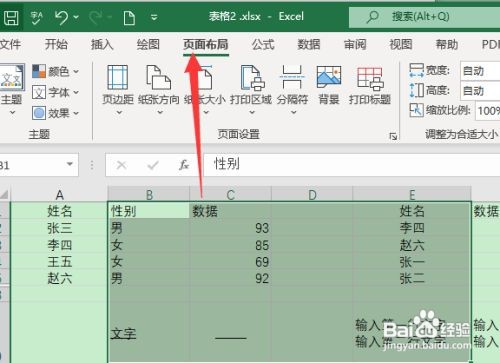Select column B header
Image resolution: width=500 pixels, height=363 pixels.
(x=149, y=195)
